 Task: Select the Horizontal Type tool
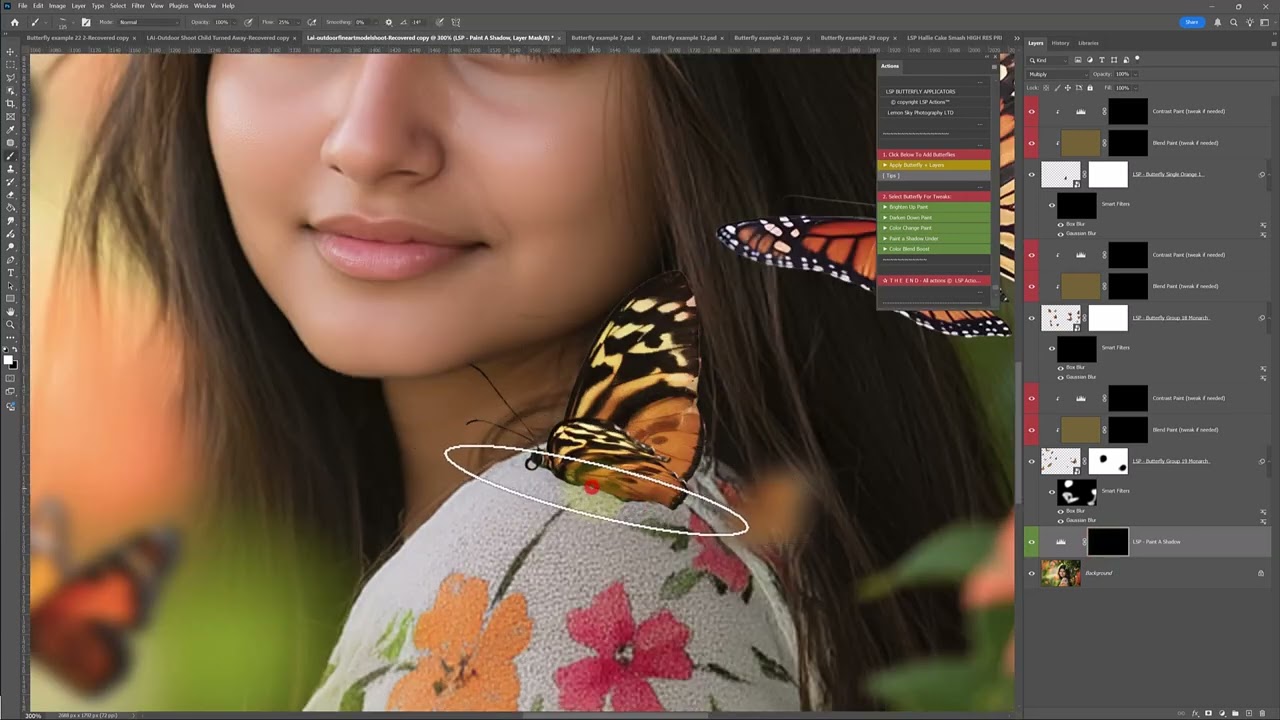pyautogui.click(x=11, y=272)
